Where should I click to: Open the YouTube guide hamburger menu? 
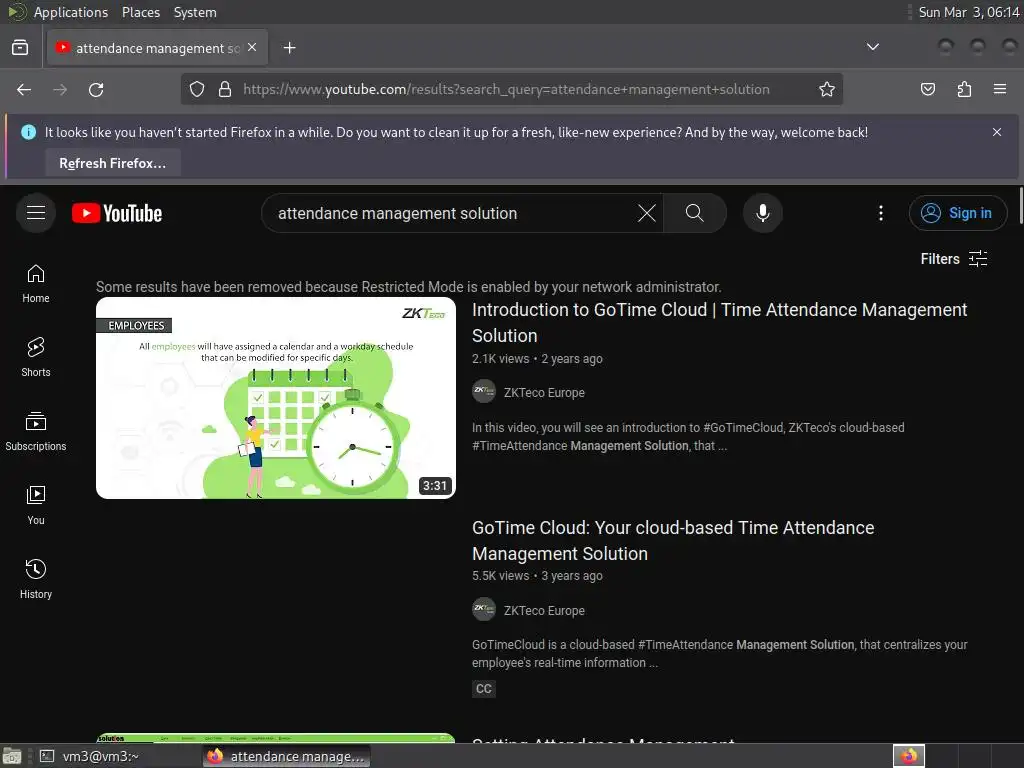tap(36, 213)
